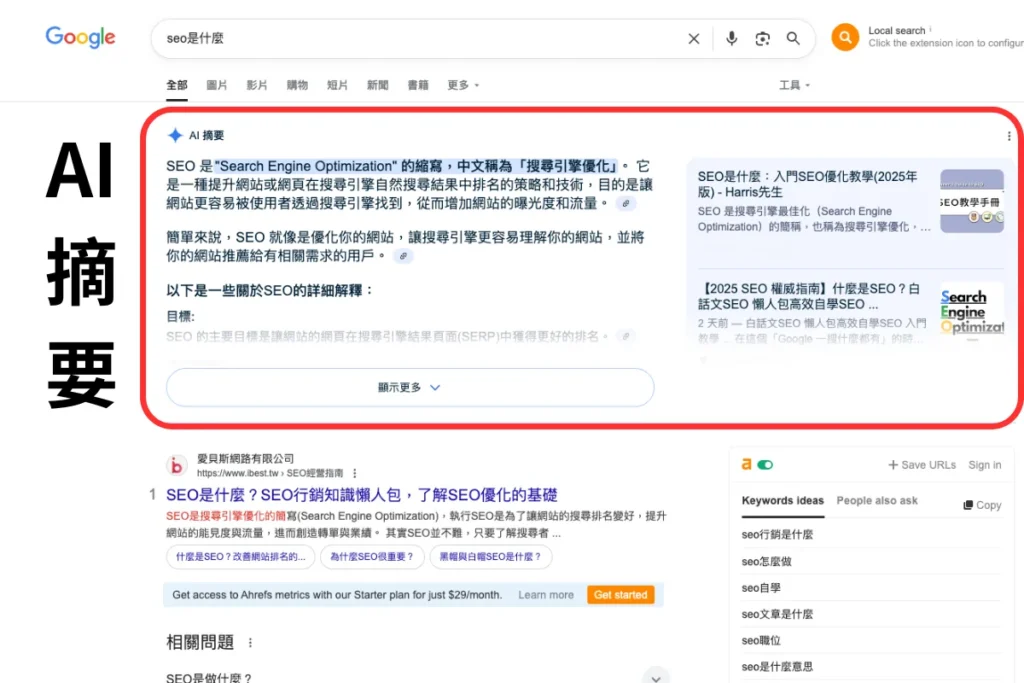Open three-dot menu beside the ibest.tw URL

point(355,473)
